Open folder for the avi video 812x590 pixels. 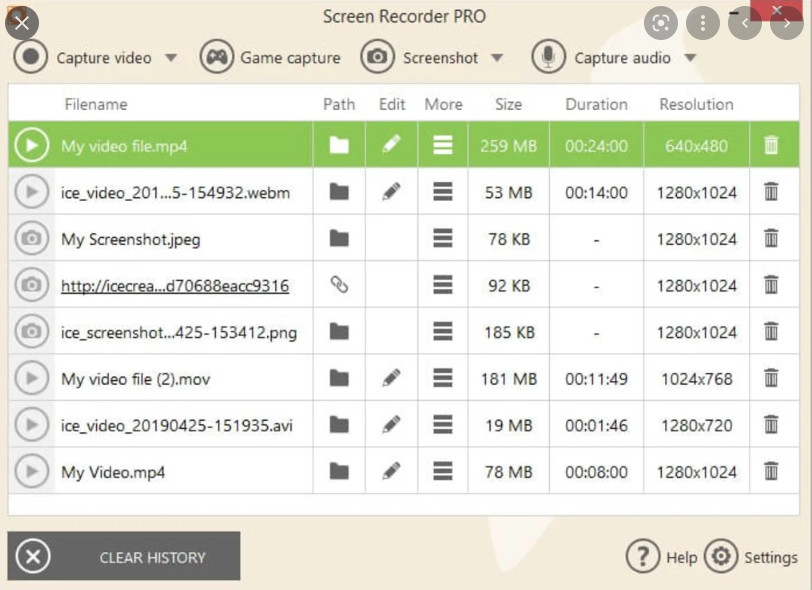pyautogui.click(x=339, y=425)
